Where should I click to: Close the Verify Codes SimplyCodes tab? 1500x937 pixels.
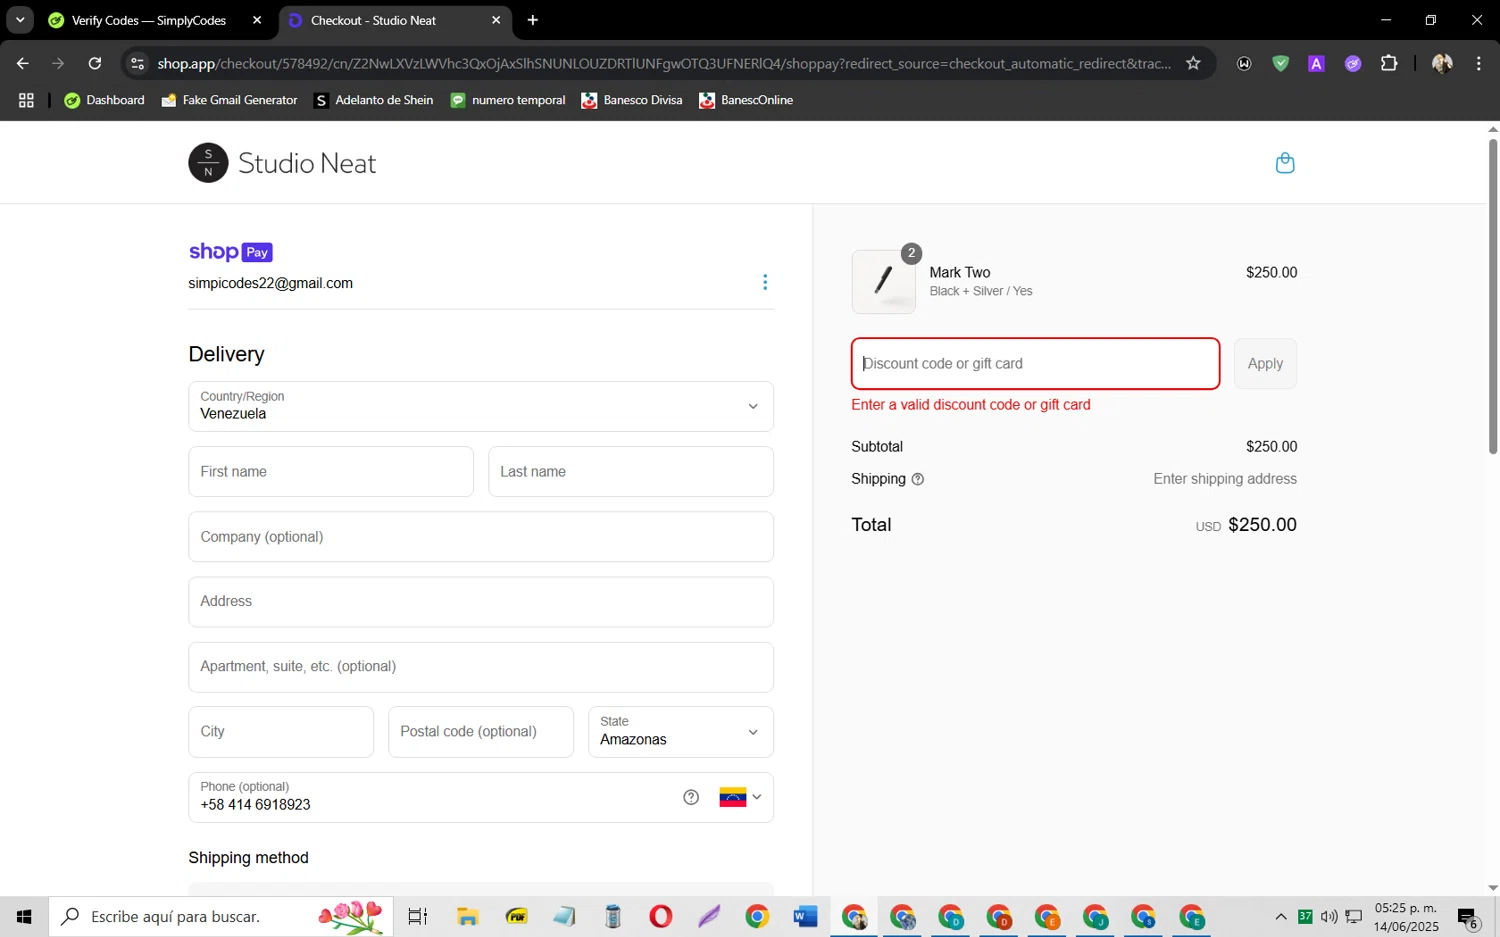257,20
